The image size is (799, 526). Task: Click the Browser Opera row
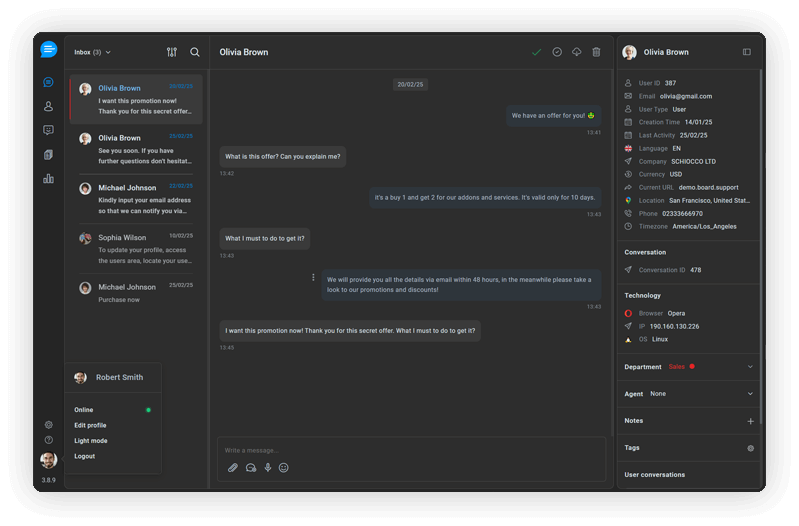click(655, 313)
